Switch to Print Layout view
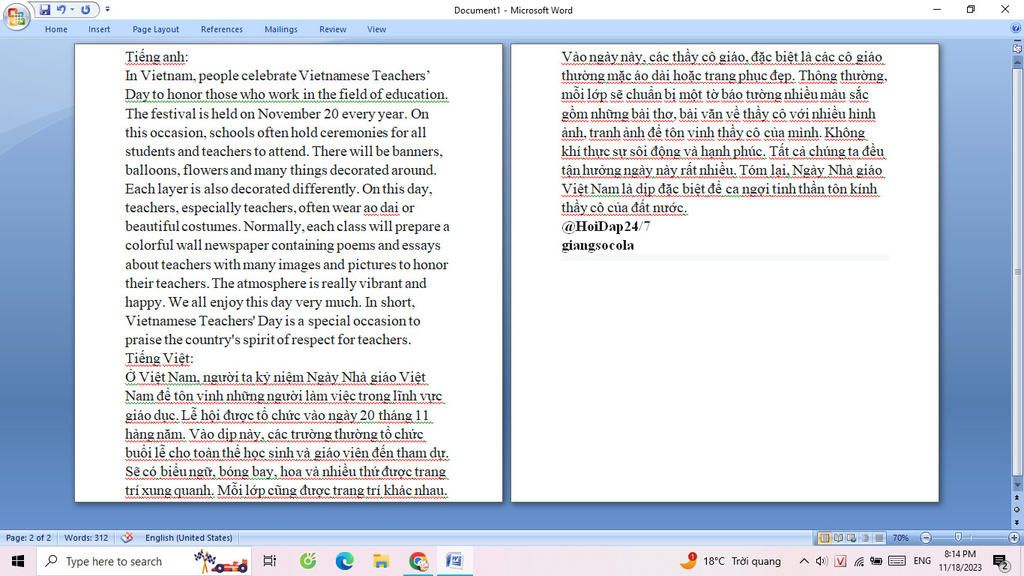 [x=824, y=537]
